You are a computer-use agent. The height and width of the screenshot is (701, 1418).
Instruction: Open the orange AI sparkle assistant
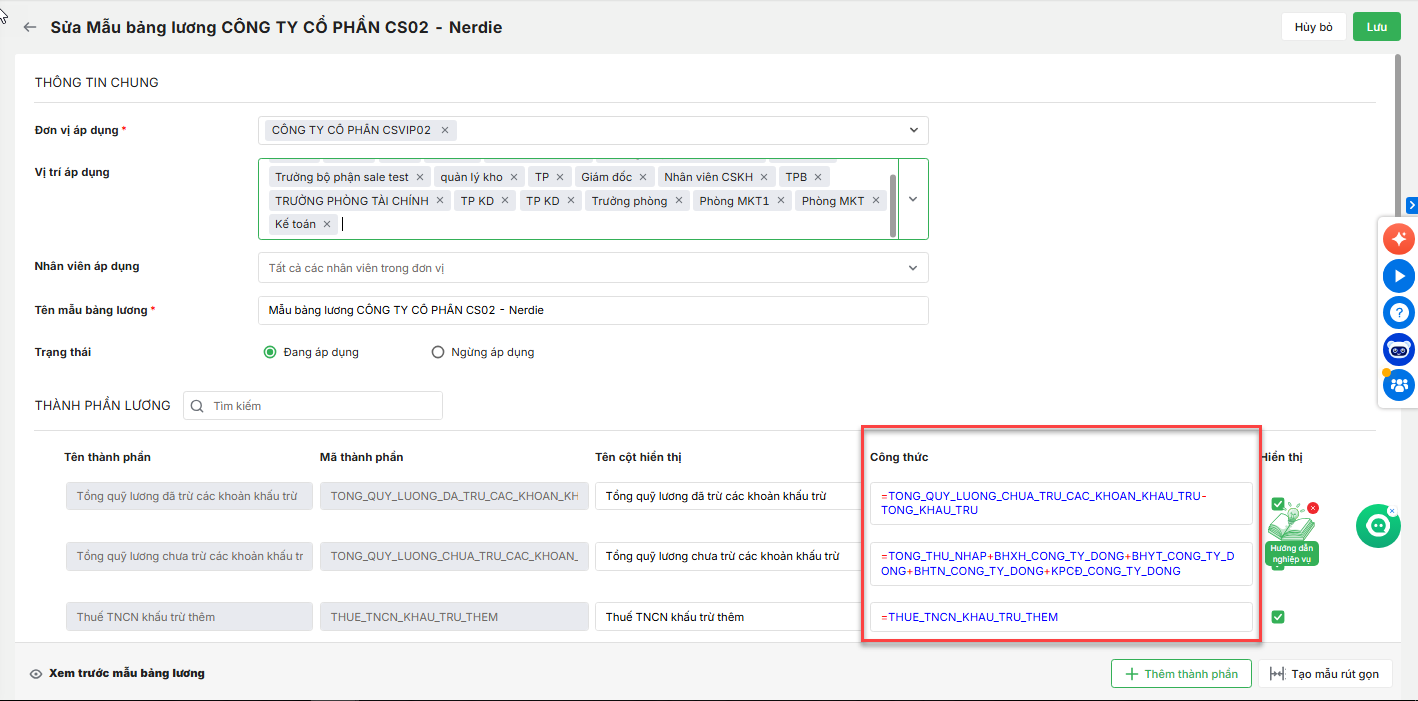point(1398,240)
